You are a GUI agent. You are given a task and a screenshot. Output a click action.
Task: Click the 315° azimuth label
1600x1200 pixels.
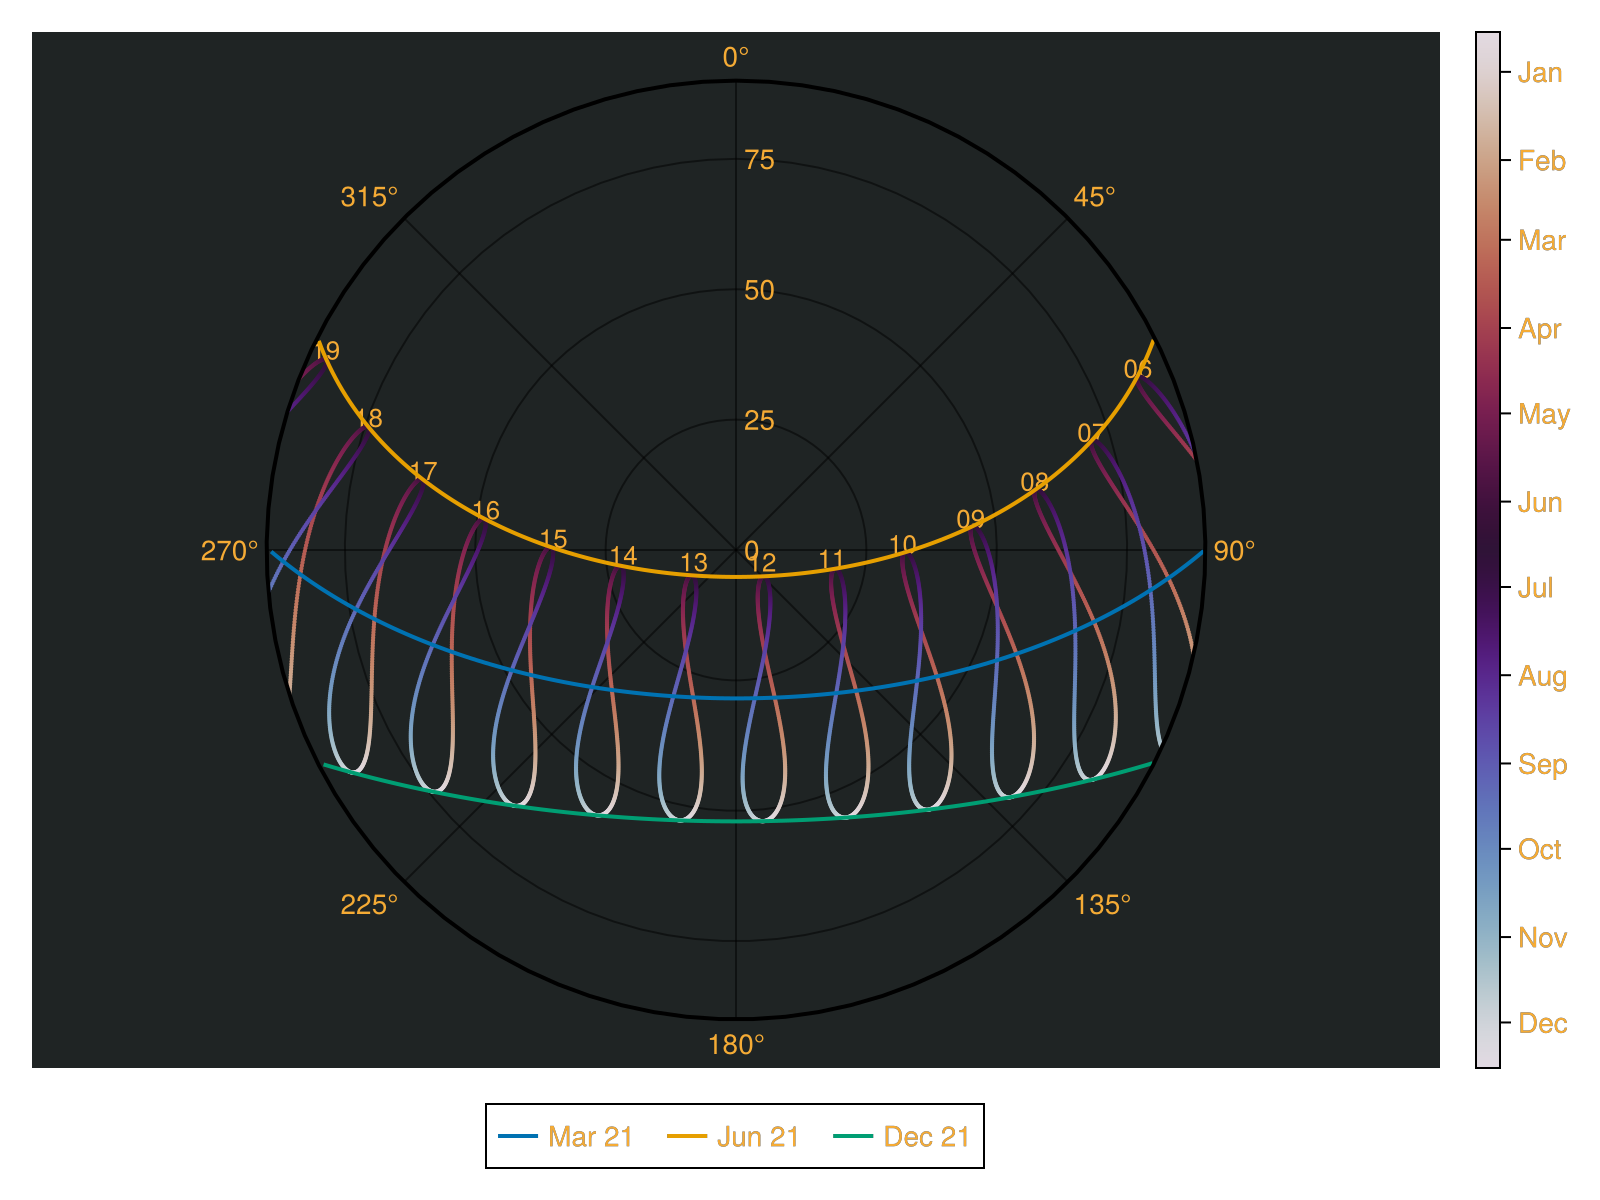(369, 197)
